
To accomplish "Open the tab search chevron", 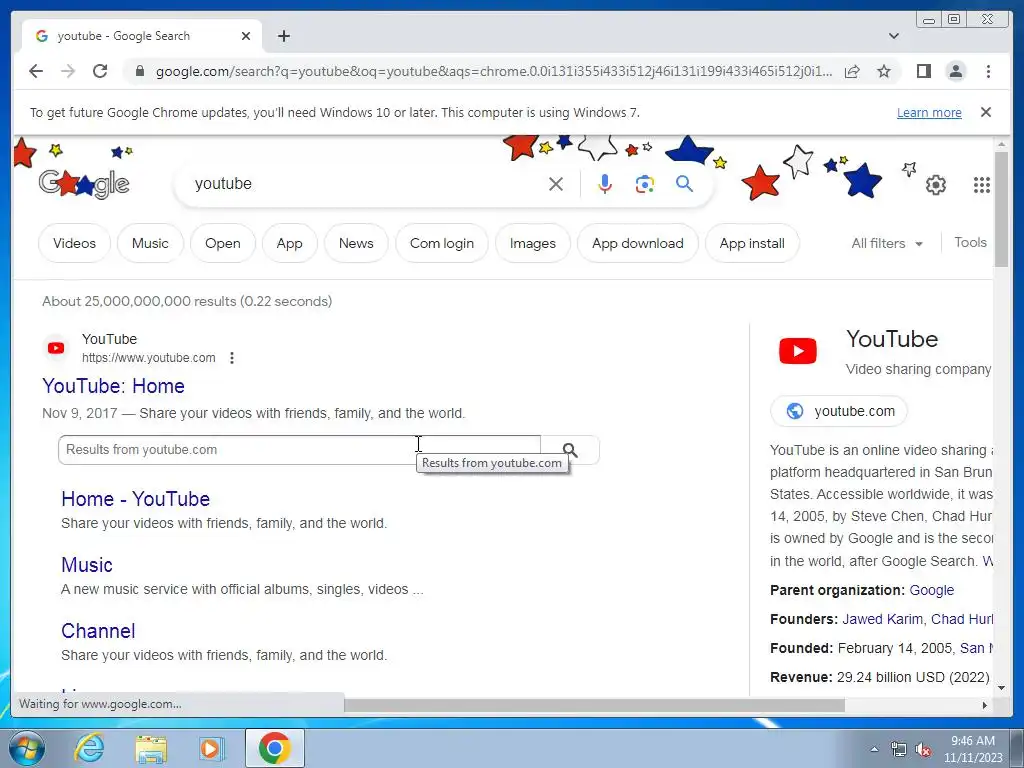I will point(894,36).
